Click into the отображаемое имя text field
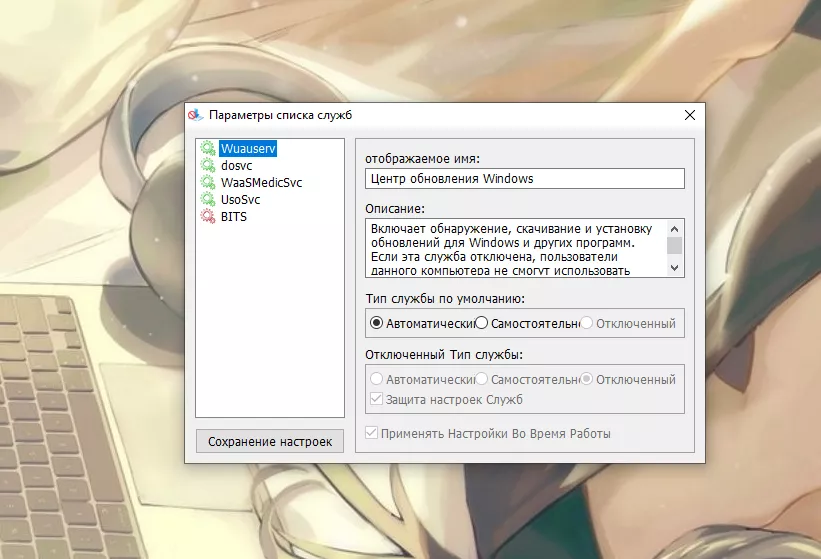This screenshot has height=559, width=821. click(x=524, y=179)
